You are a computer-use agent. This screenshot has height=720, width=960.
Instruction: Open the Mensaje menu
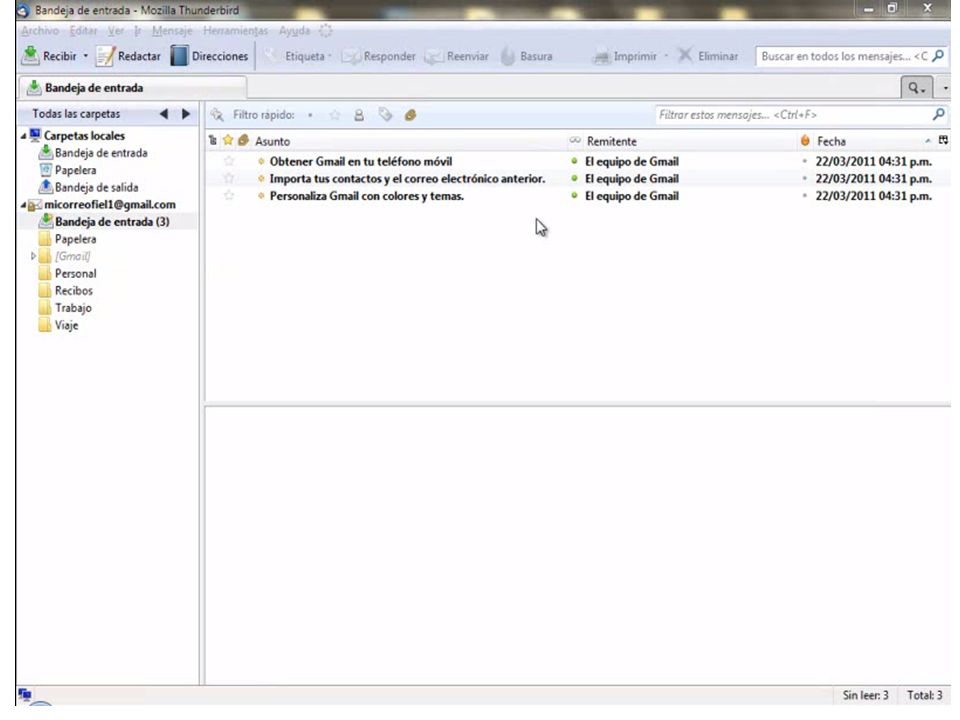point(172,31)
